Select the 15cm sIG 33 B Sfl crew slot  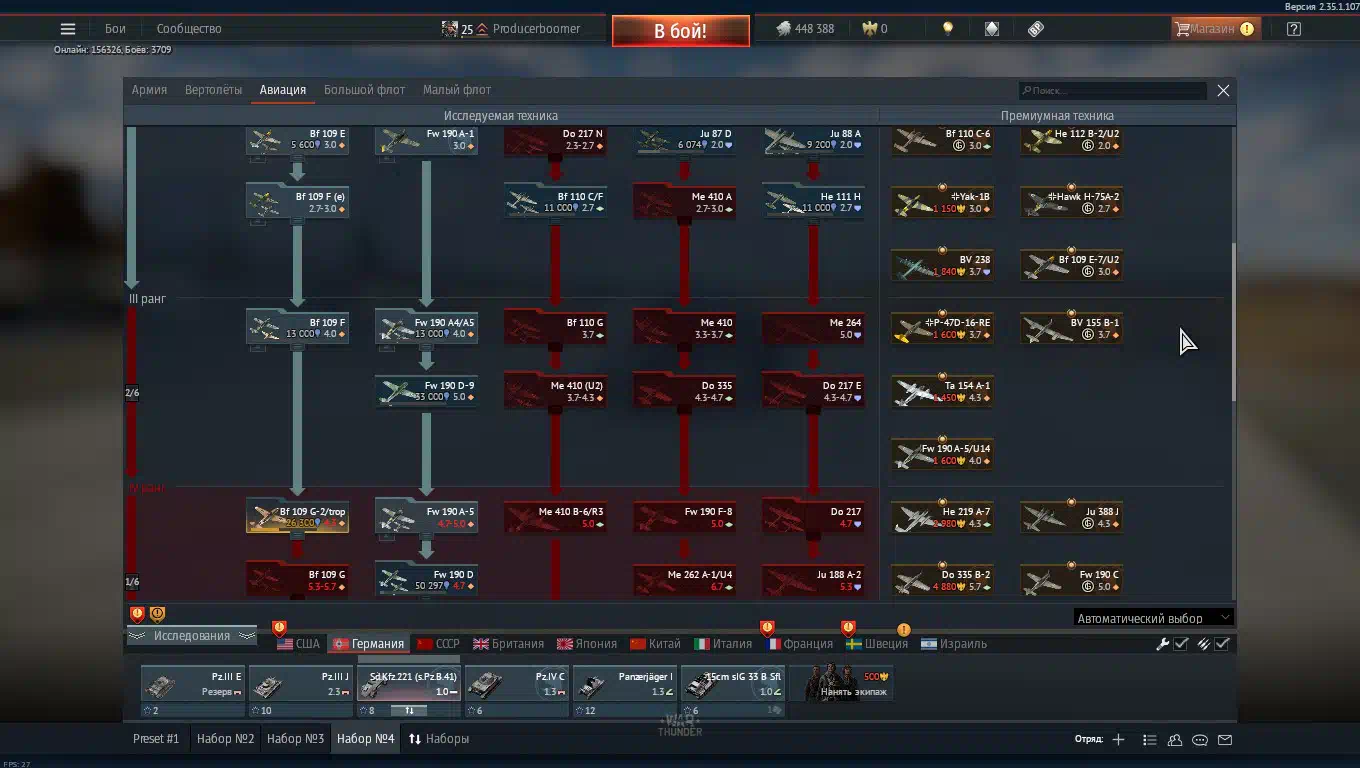pos(733,692)
